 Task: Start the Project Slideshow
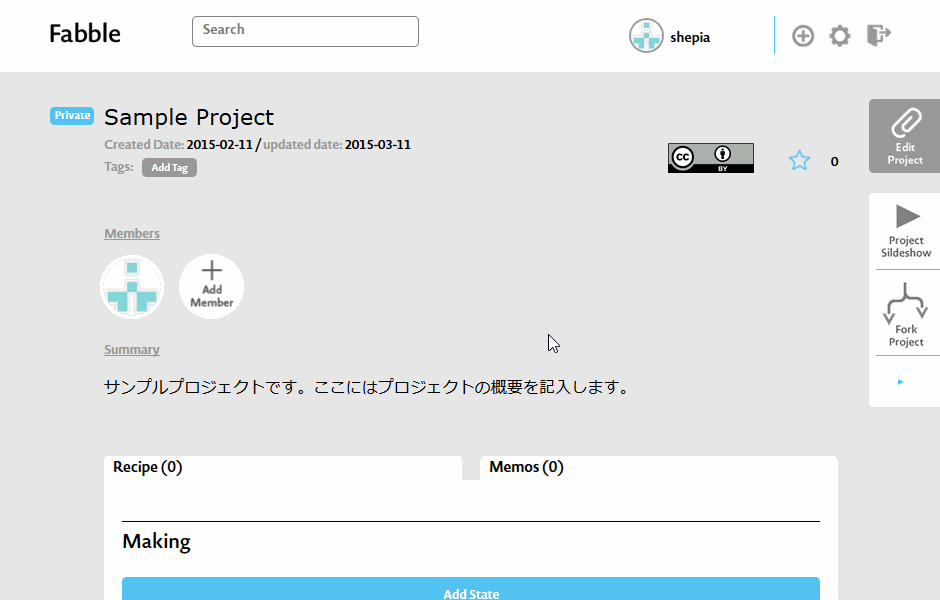click(x=906, y=231)
